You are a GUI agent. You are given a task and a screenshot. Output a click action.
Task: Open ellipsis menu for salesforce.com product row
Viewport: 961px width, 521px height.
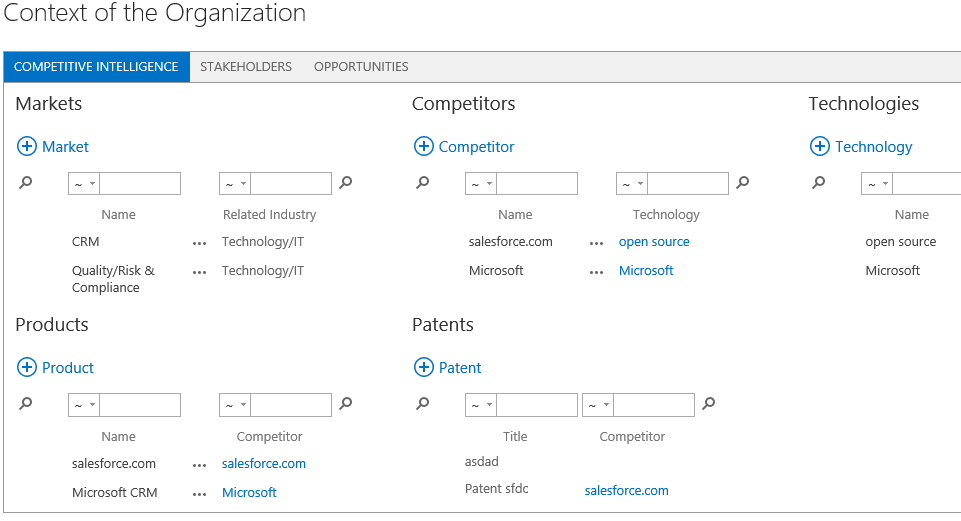click(x=199, y=465)
